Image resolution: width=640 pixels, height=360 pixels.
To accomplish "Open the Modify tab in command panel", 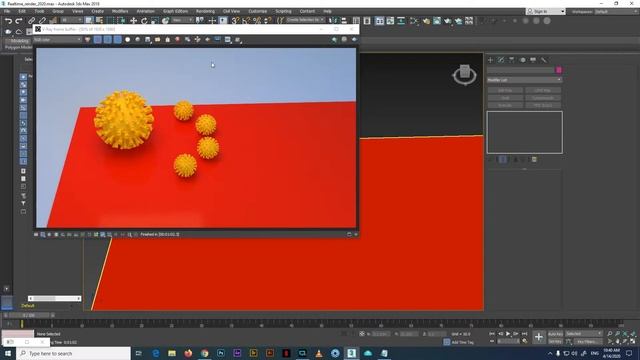I will tap(501, 60).
